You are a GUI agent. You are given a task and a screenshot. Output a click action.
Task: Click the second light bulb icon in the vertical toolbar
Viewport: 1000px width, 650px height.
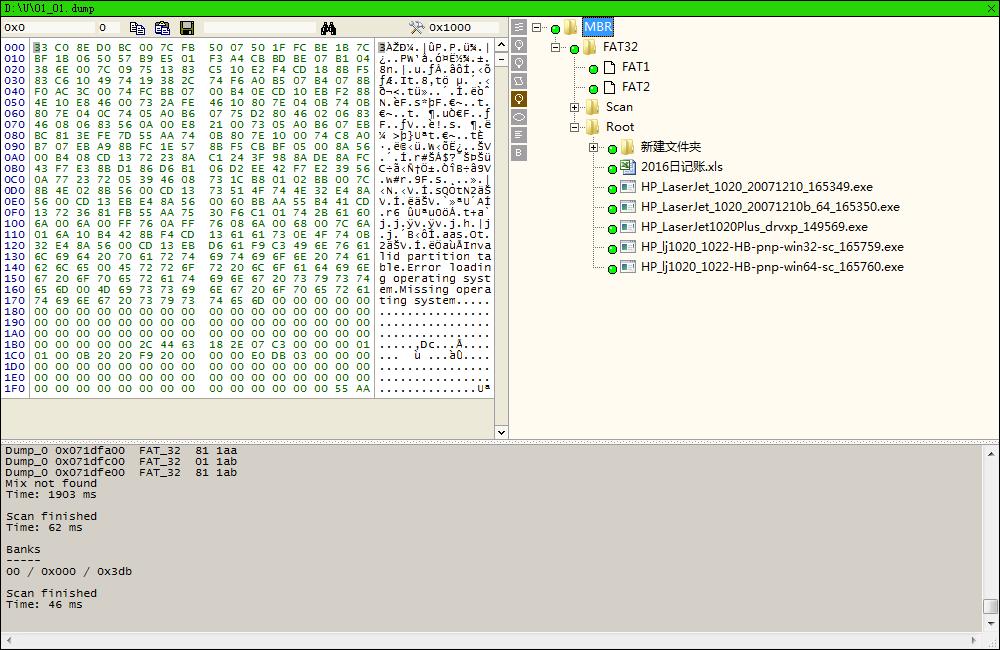click(x=519, y=63)
